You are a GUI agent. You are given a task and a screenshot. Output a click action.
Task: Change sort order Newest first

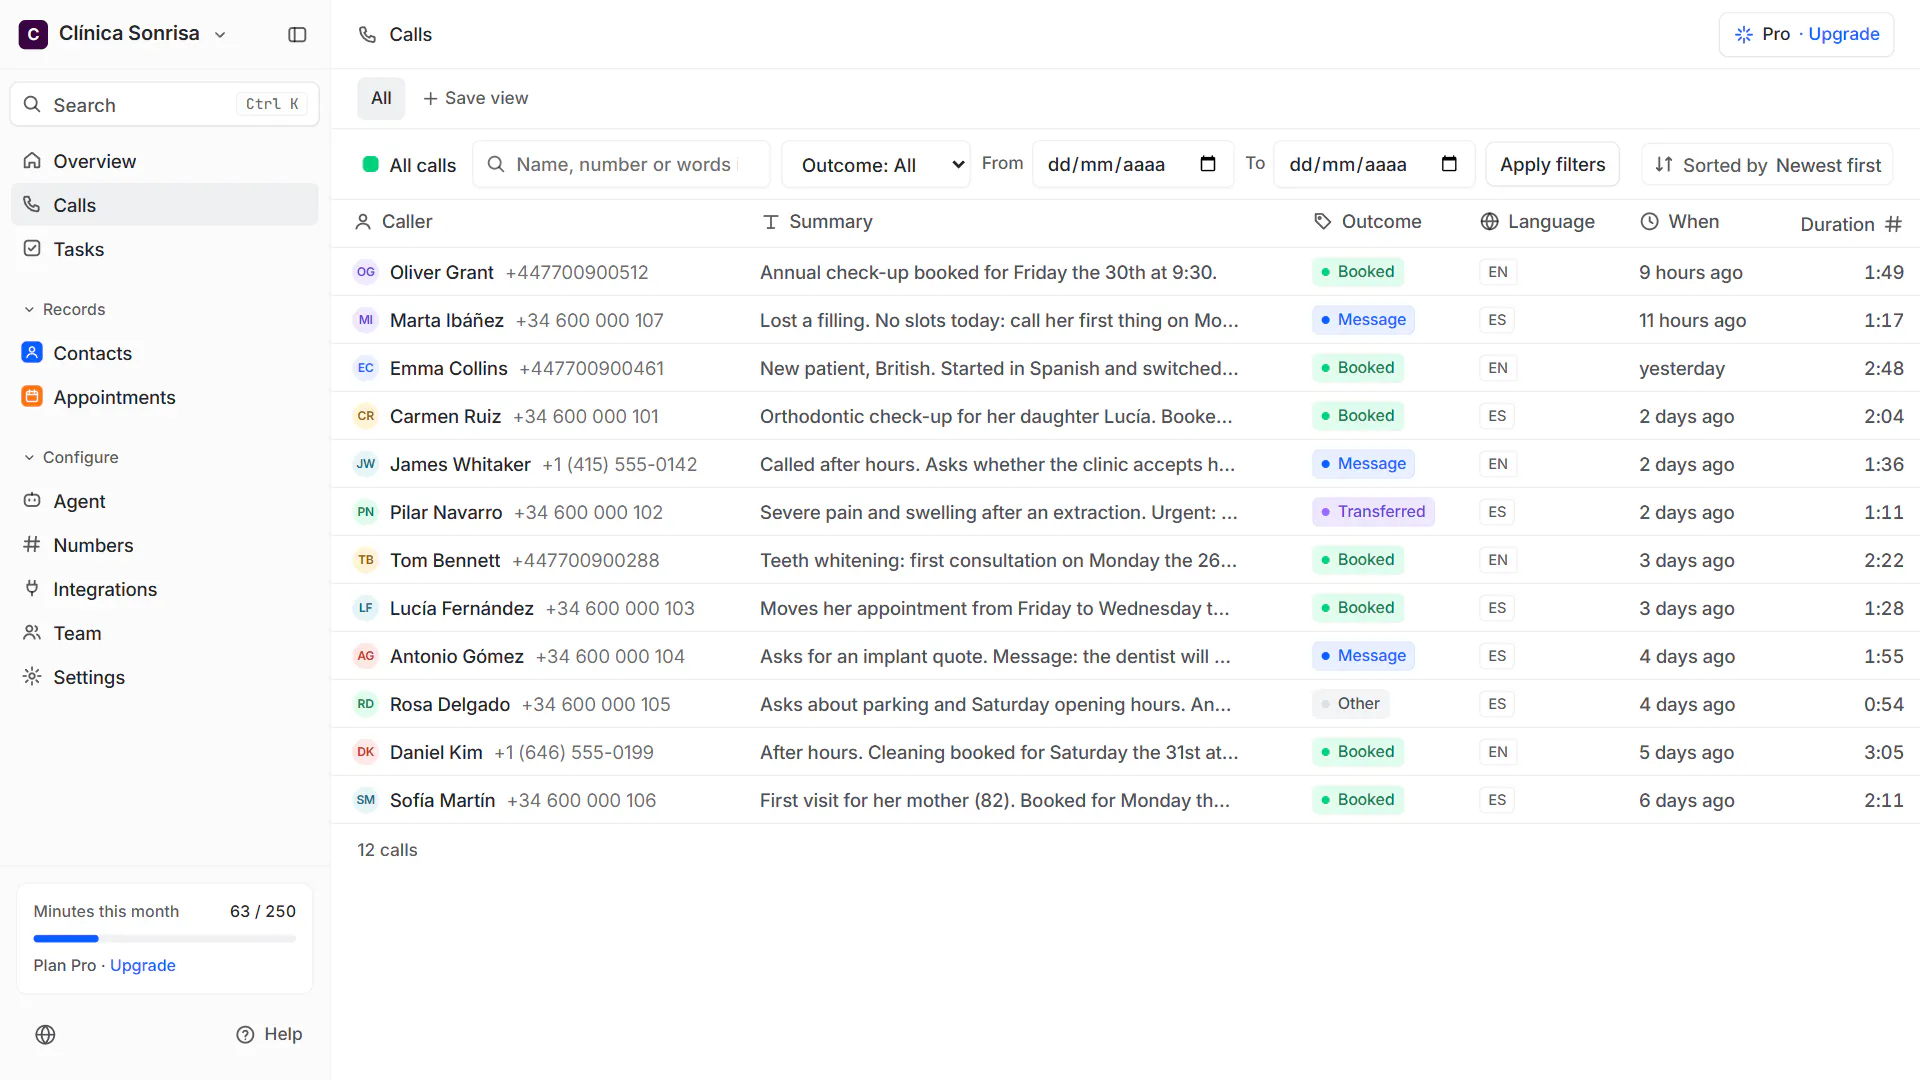(x=1767, y=165)
